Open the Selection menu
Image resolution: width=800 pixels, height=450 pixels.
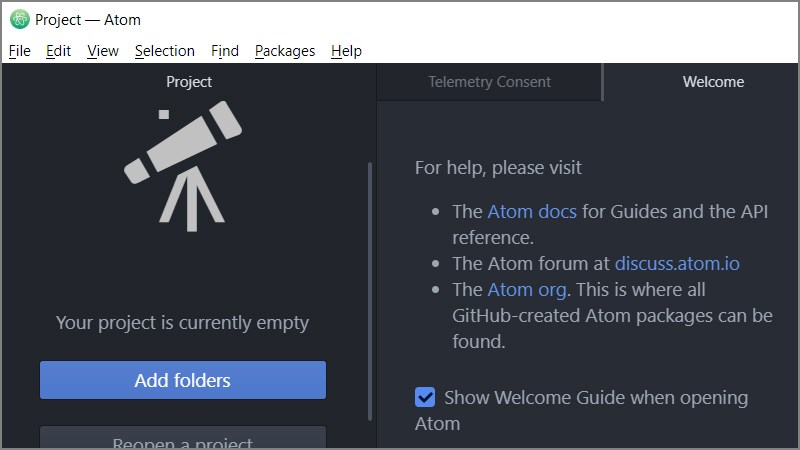165,51
